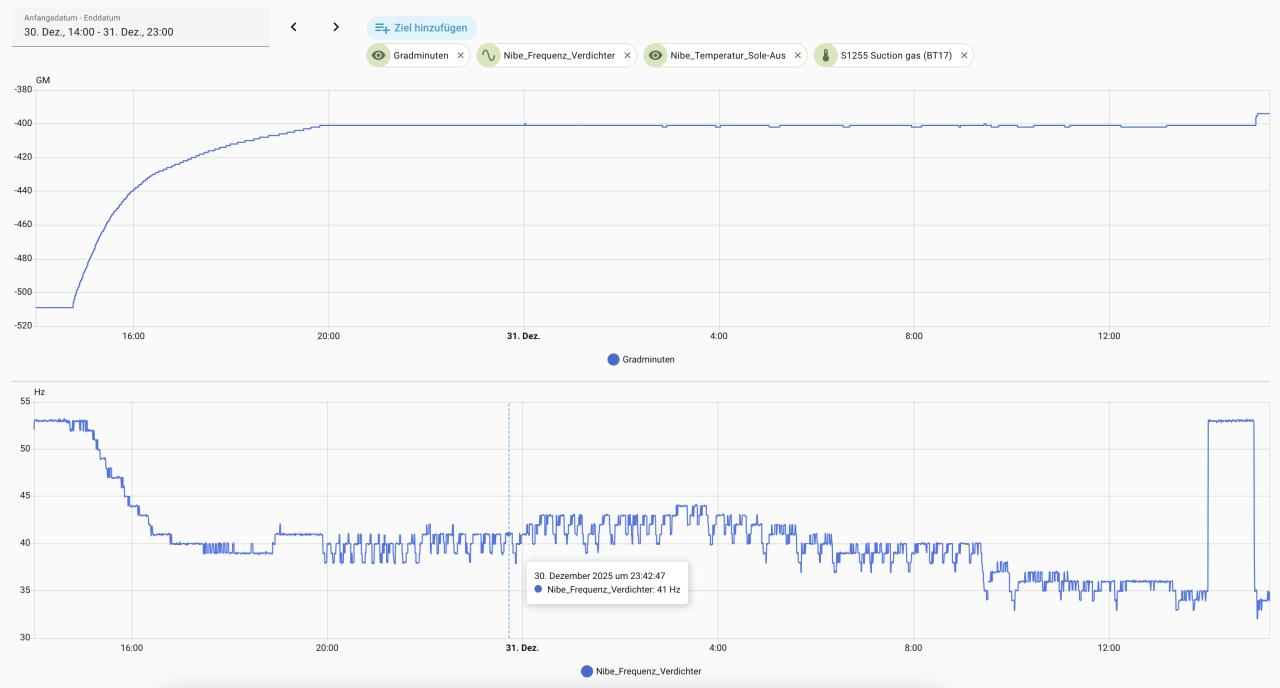Click the '31. Dez.' label on the Gradminuten chart axis
This screenshot has width=1280, height=688.
523,336
